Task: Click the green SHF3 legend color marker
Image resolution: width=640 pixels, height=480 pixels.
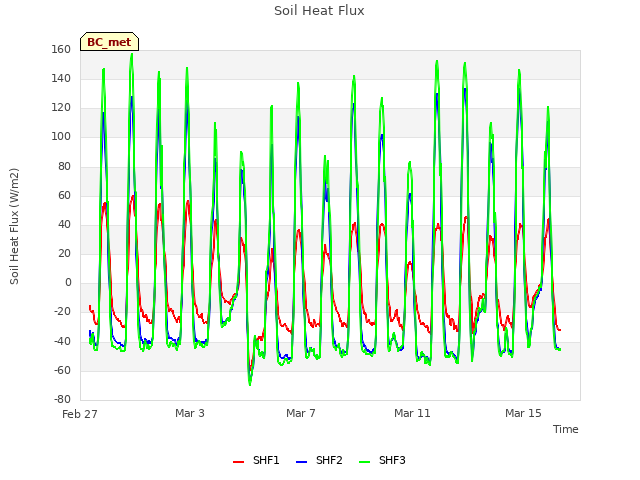Action: [x=364, y=462]
